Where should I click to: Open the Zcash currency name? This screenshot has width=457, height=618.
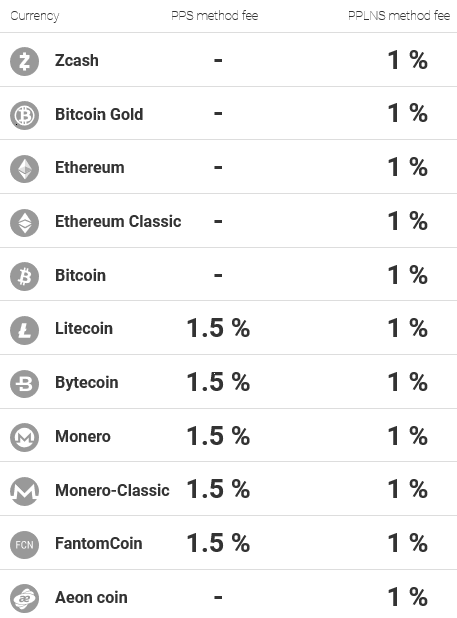pyautogui.click(x=77, y=60)
